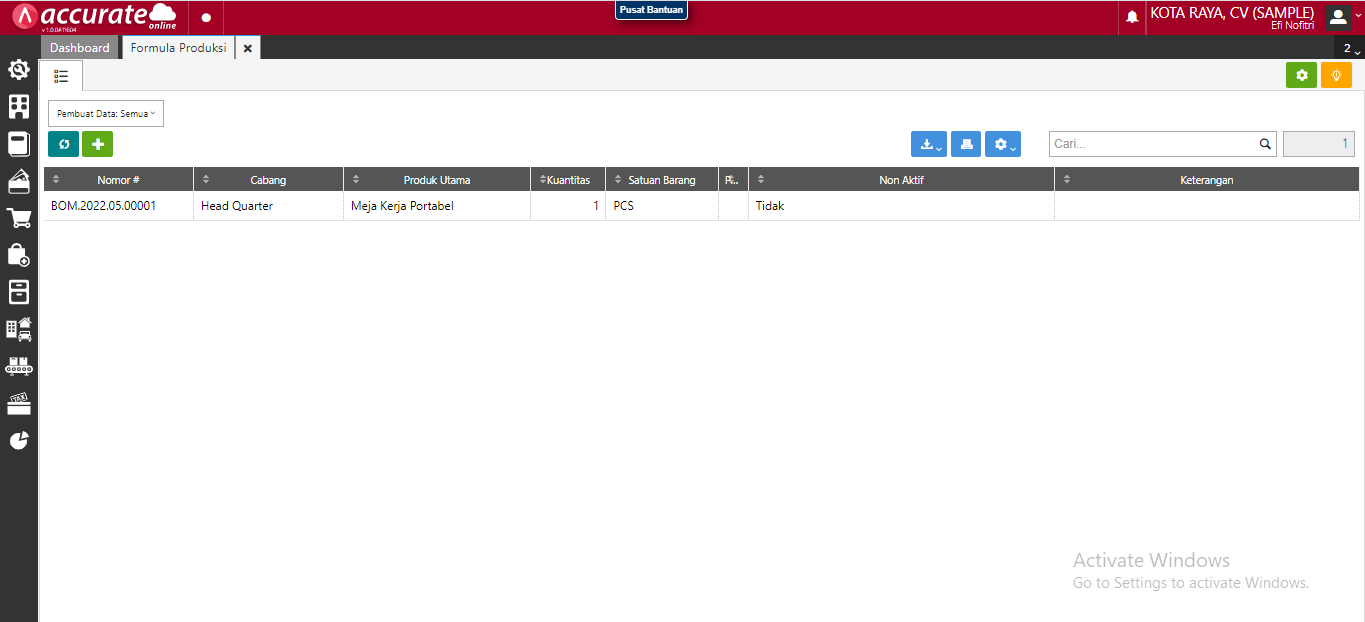Sort by the Nomor # column header
Image resolution: width=1365 pixels, height=622 pixels.
(x=118, y=180)
